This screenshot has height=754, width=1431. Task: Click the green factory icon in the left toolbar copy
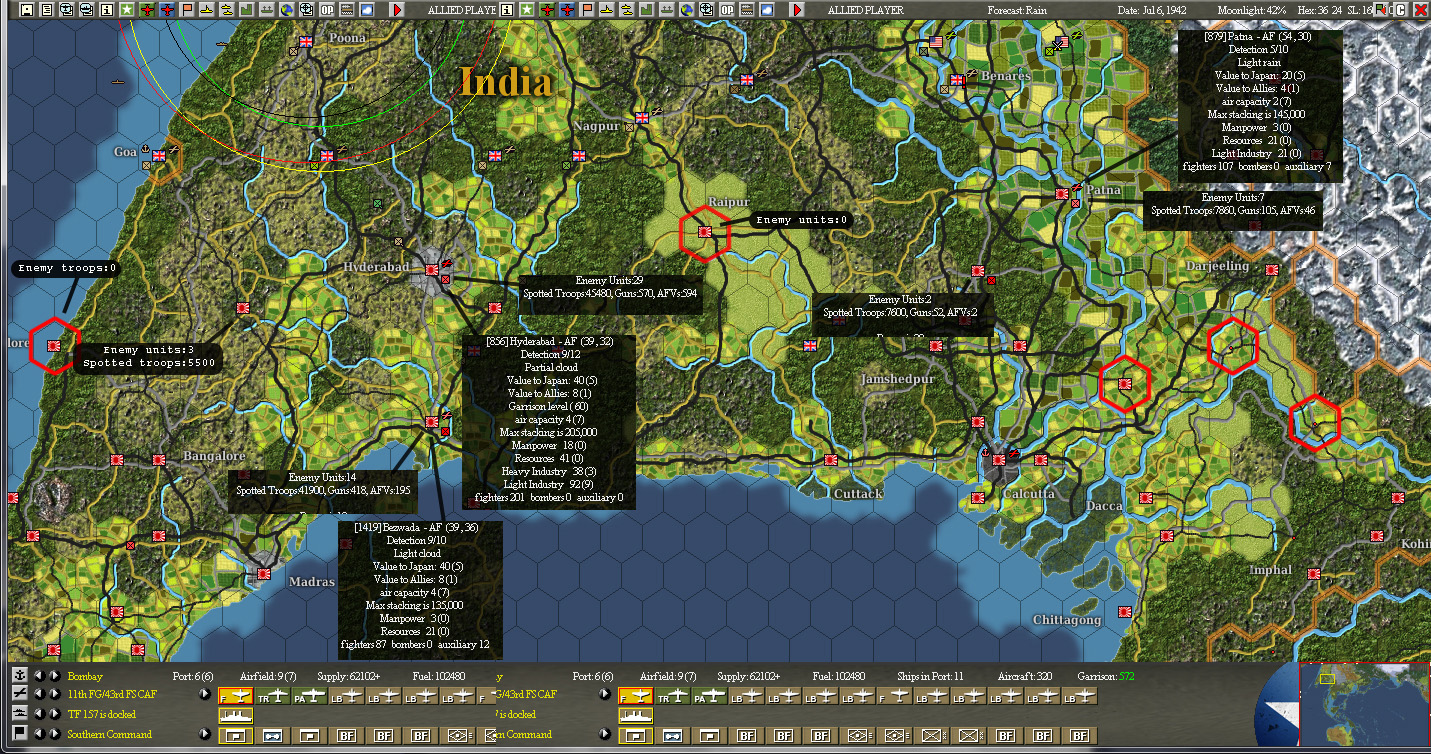(x=247, y=9)
